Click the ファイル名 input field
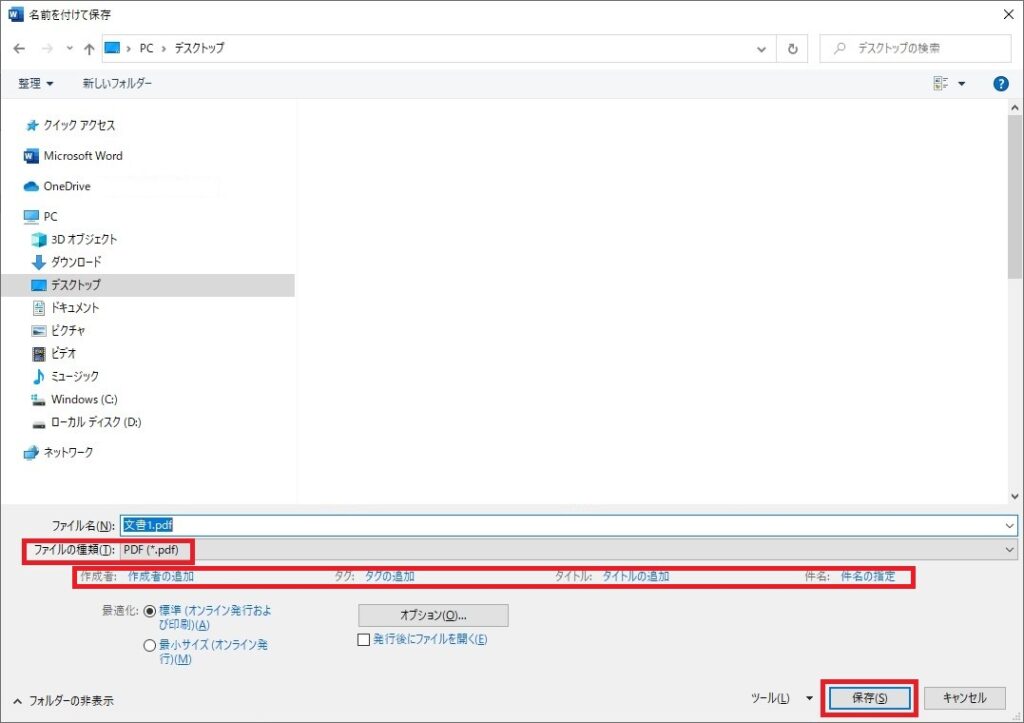 [x=566, y=524]
